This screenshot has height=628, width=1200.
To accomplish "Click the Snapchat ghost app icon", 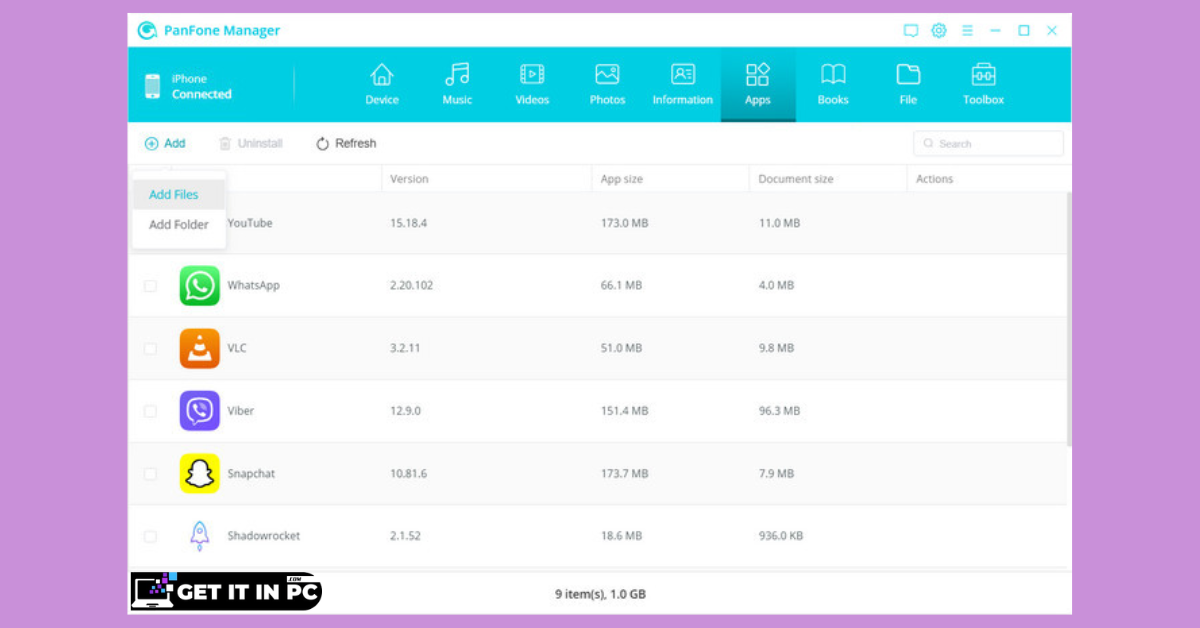I will click(200, 474).
